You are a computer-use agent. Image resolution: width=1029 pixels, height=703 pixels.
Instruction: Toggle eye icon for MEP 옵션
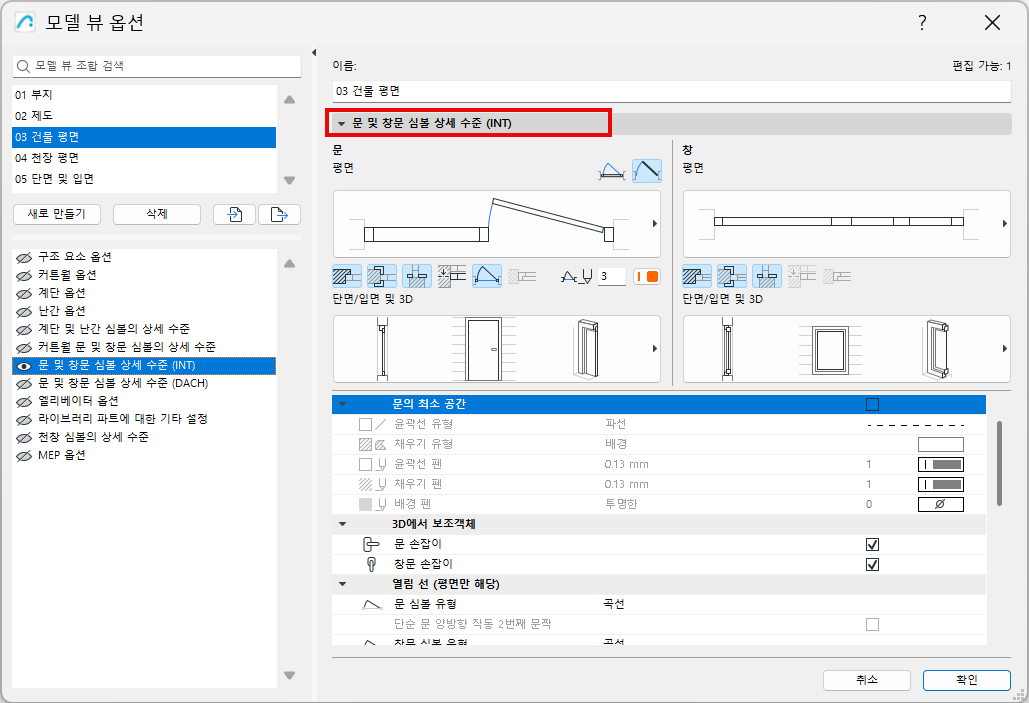(x=24, y=456)
